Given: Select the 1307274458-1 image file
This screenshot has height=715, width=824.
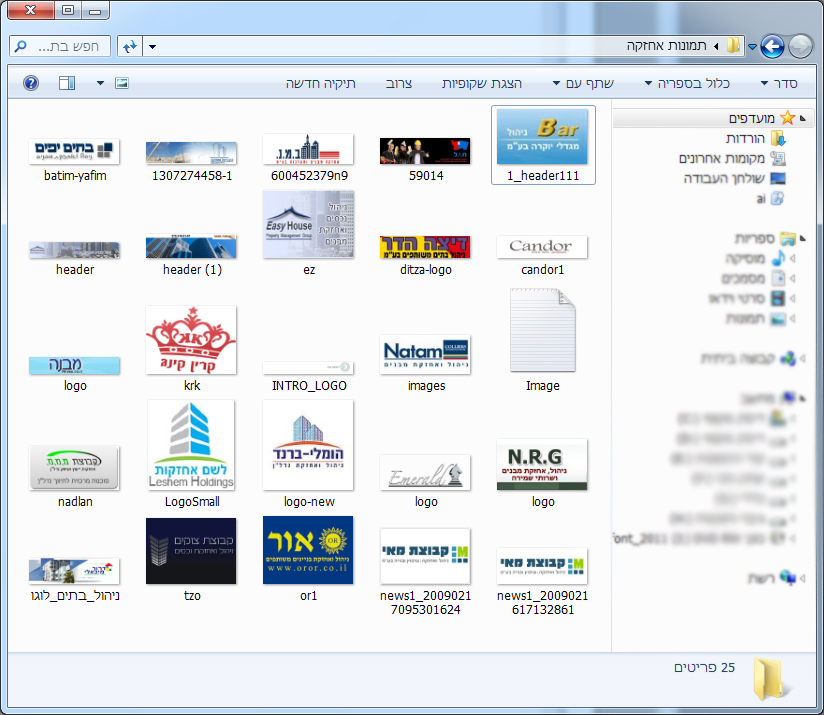Looking at the screenshot, I should click(x=191, y=161).
